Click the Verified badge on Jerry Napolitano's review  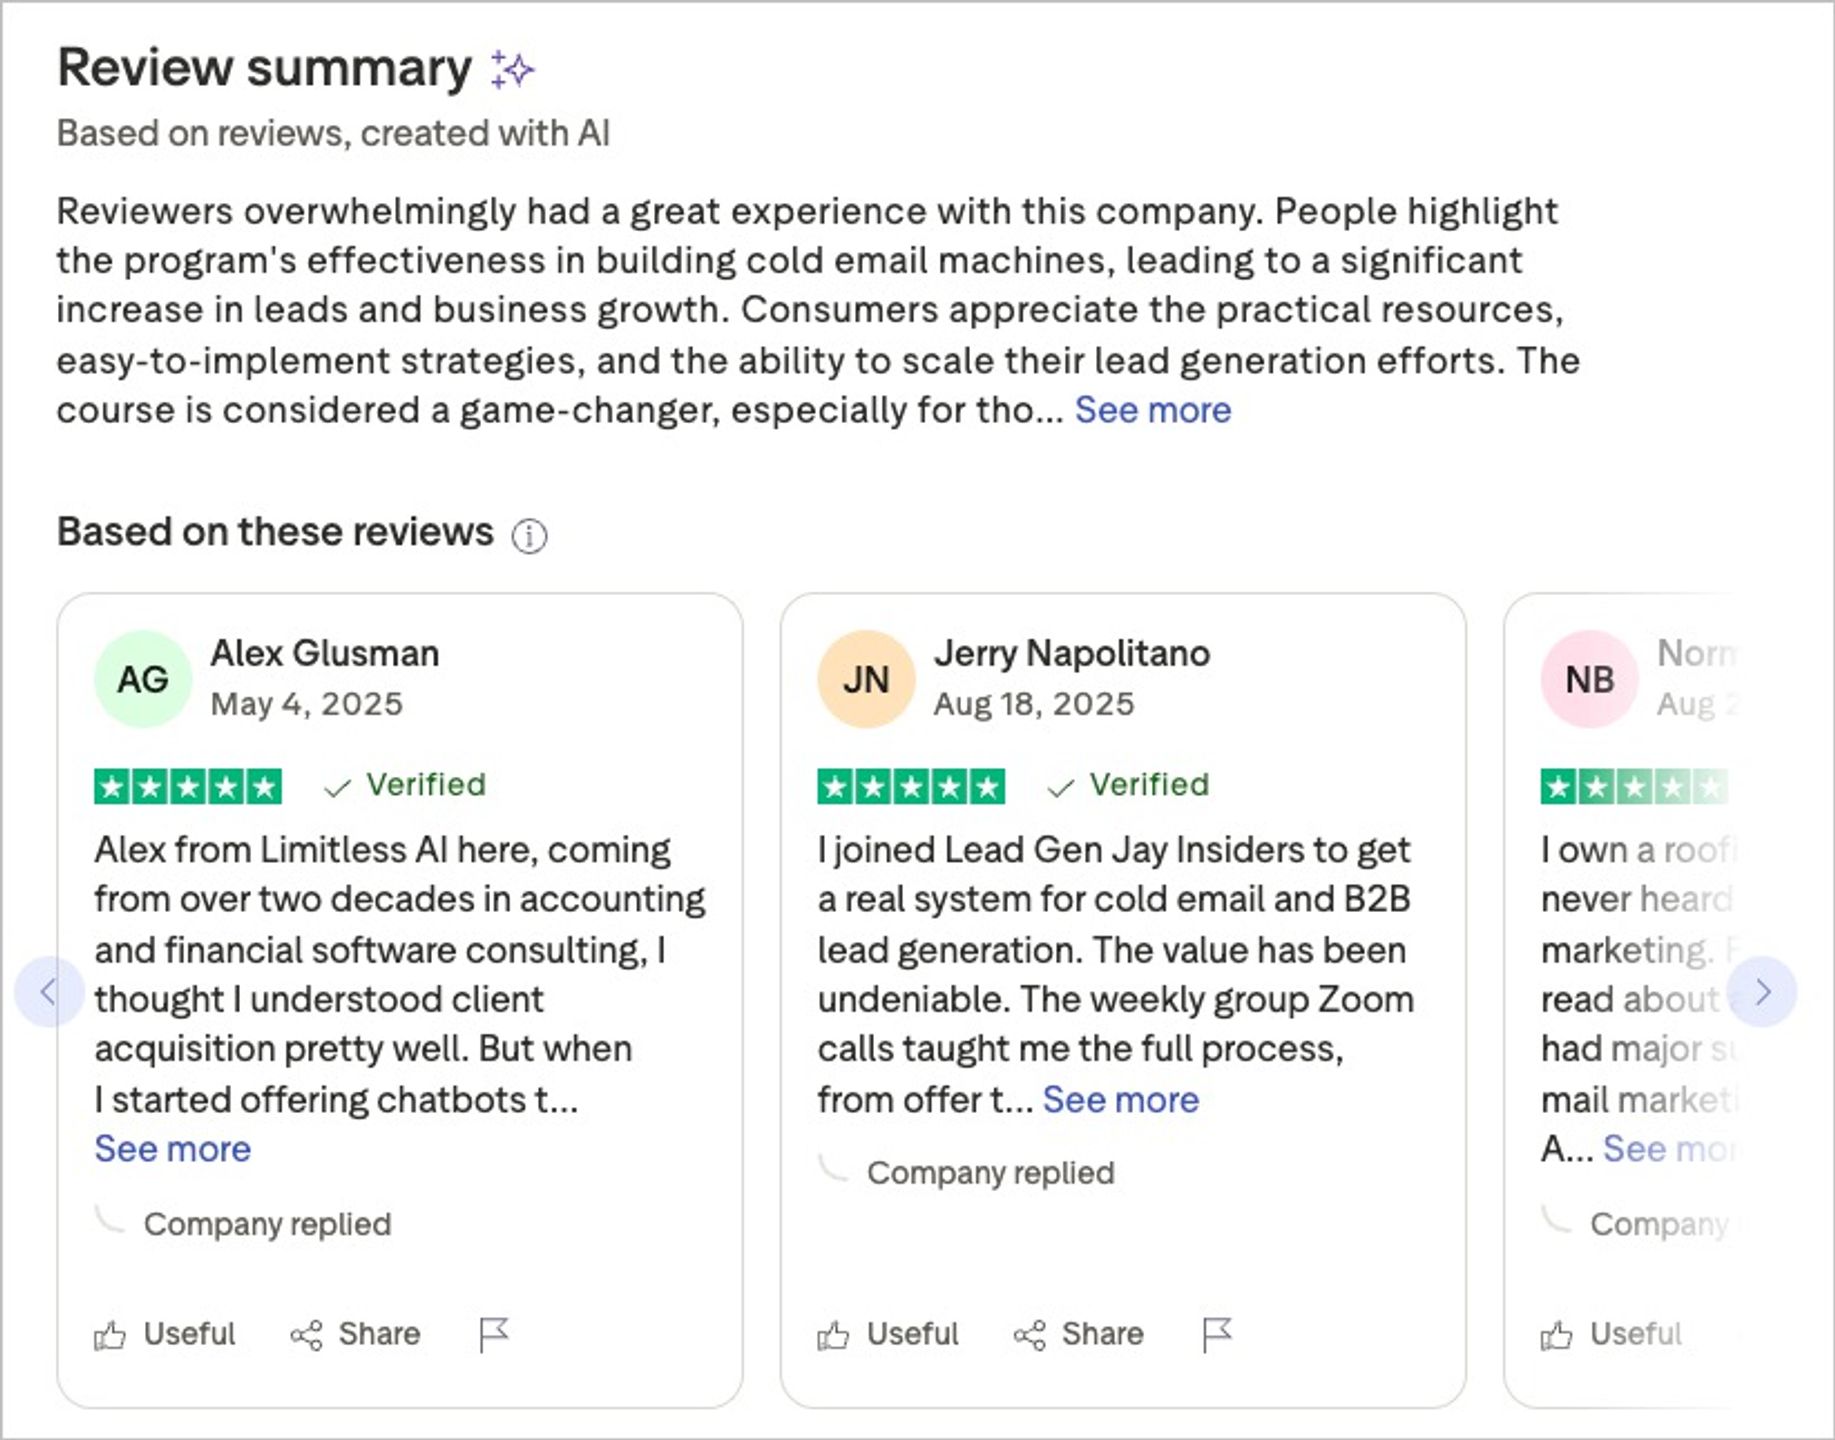pyautogui.click(x=1128, y=785)
